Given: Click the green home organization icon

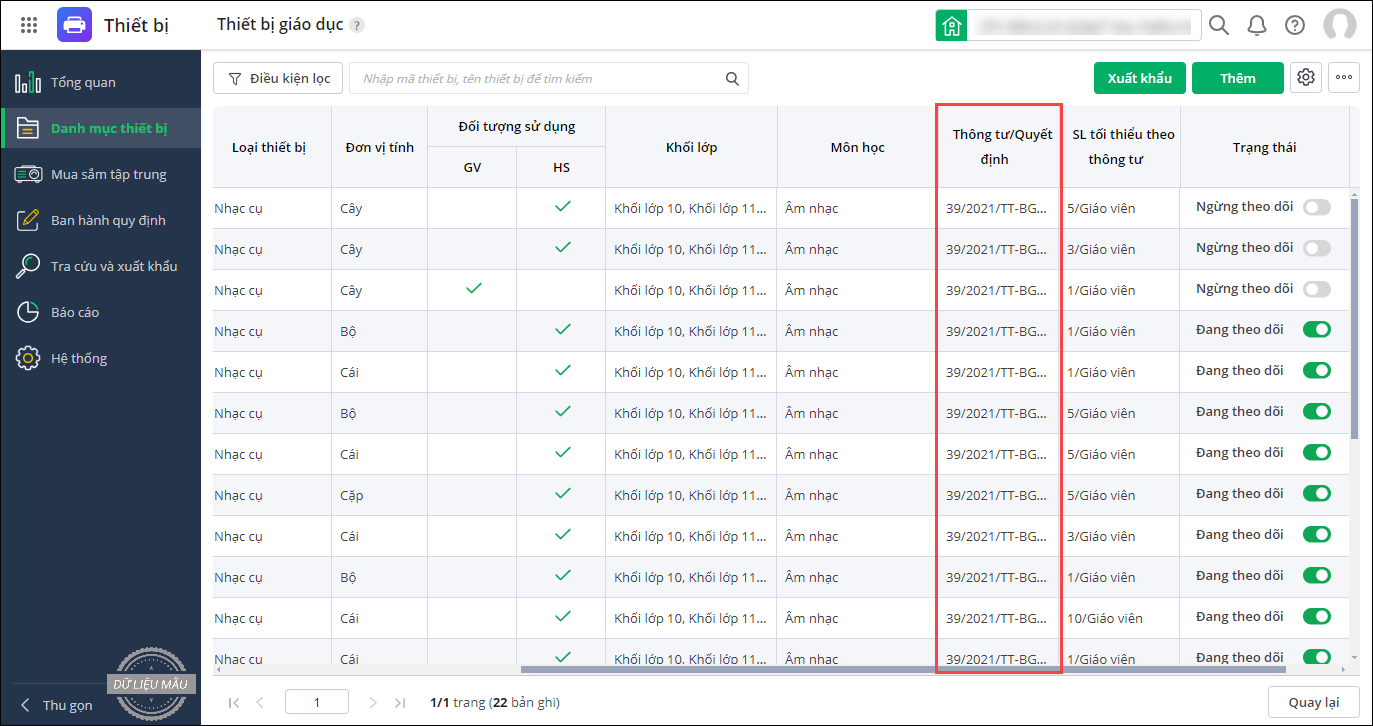Looking at the screenshot, I should click(x=951, y=26).
